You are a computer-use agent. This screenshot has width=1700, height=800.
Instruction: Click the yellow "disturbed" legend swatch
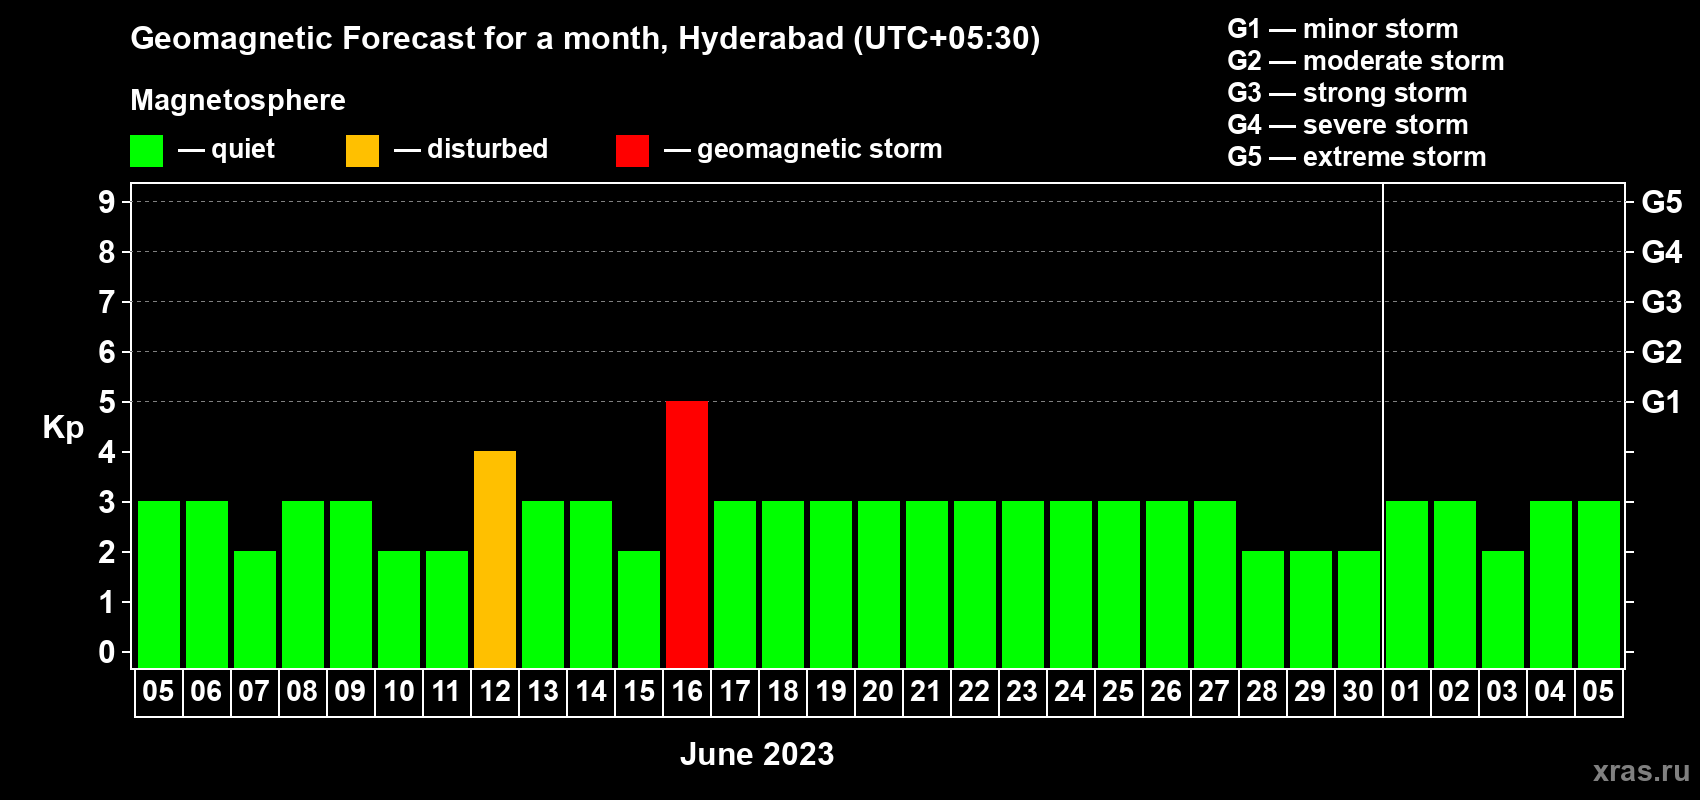pyautogui.click(x=362, y=151)
